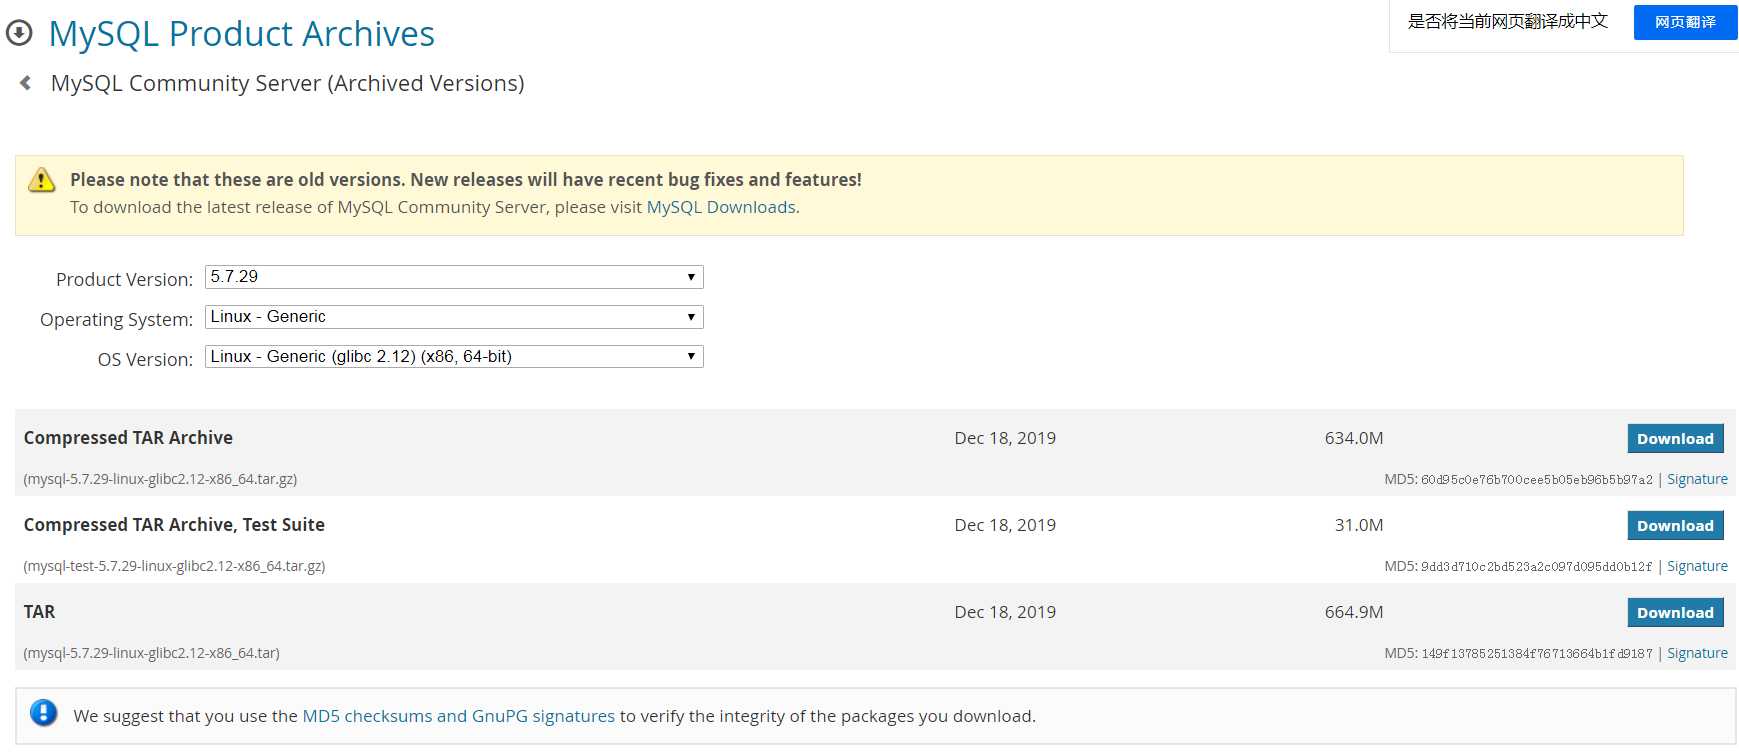Open the MySQL Downloads link

point(721,207)
